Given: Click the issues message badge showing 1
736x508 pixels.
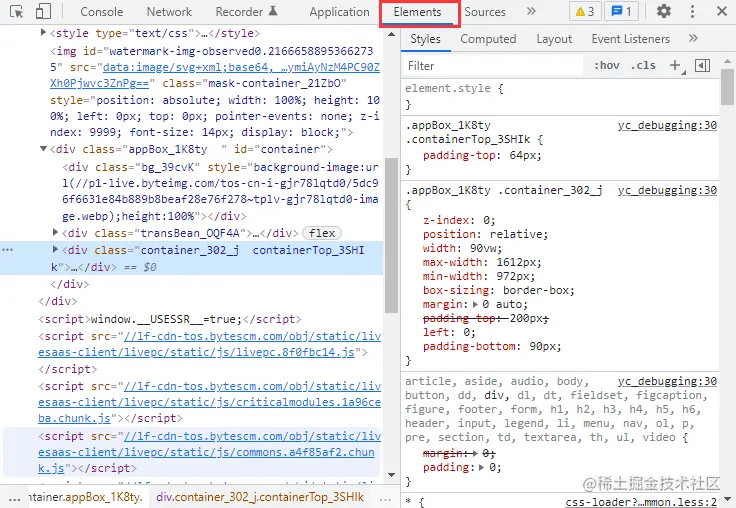Looking at the screenshot, I should pyautogui.click(x=621, y=11).
